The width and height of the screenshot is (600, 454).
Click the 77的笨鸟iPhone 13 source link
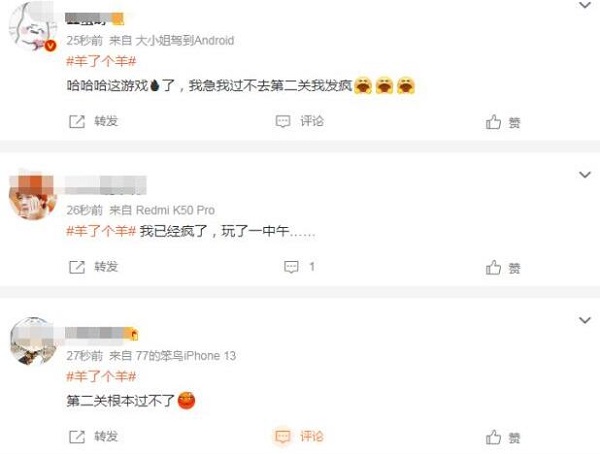186,356
